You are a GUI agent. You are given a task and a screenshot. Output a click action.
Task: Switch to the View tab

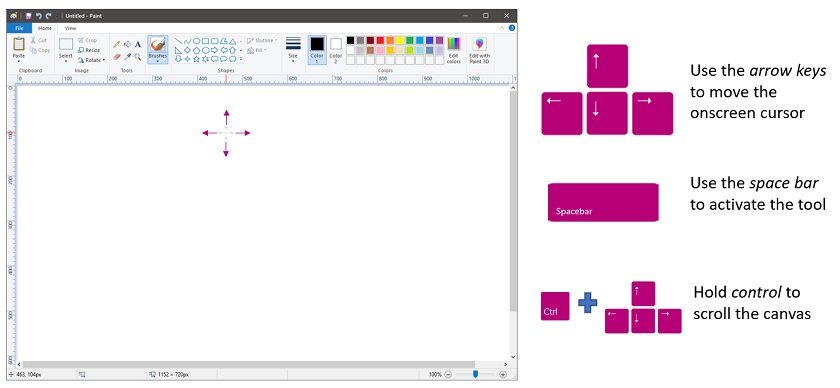pos(70,28)
